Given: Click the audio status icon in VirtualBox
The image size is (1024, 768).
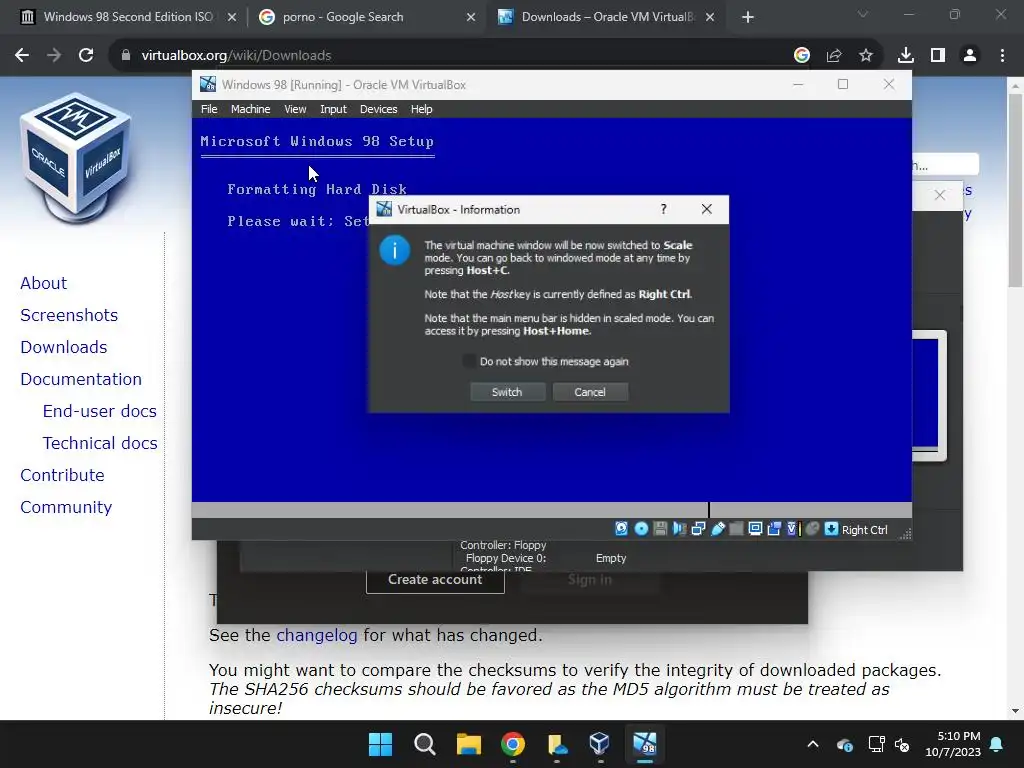Looking at the screenshot, I should (x=679, y=529).
